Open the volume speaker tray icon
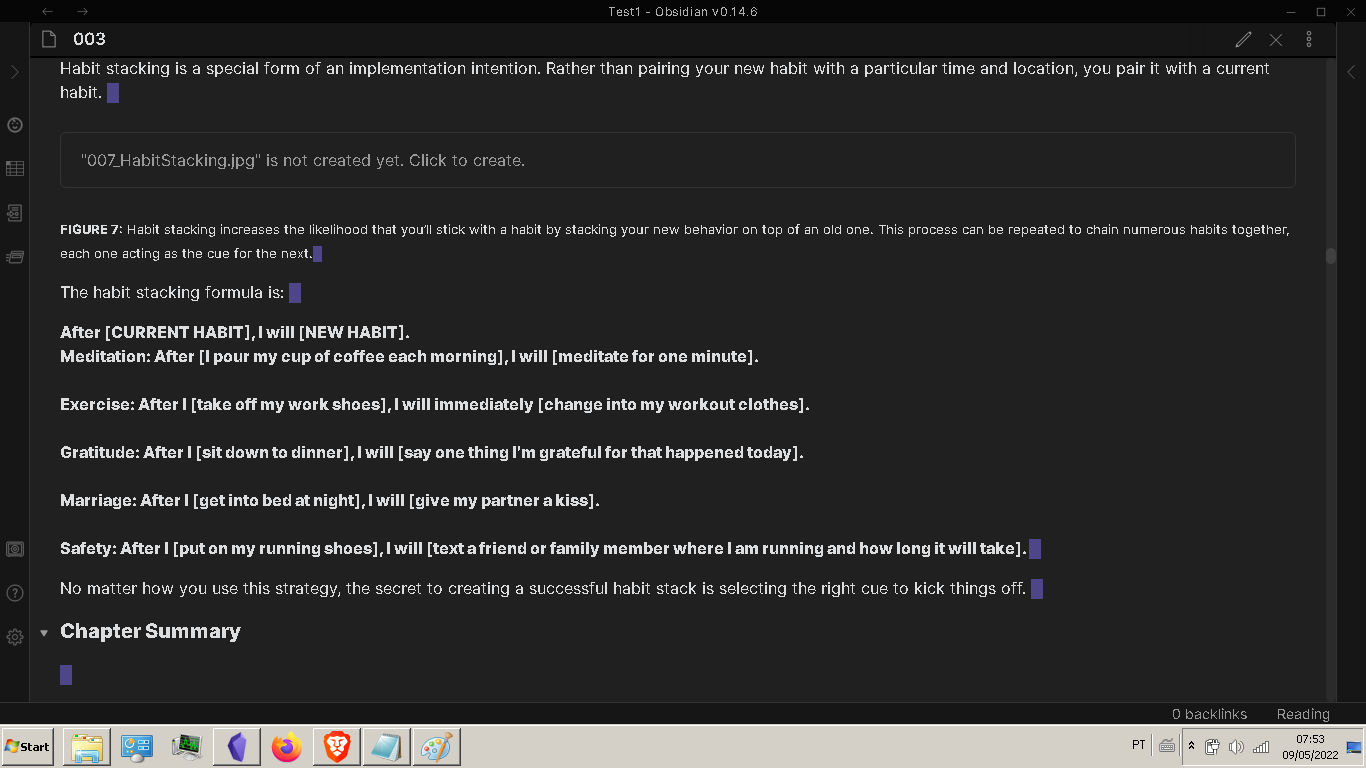The height and width of the screenshot is (768, 1366). [x=1236, y=746]
